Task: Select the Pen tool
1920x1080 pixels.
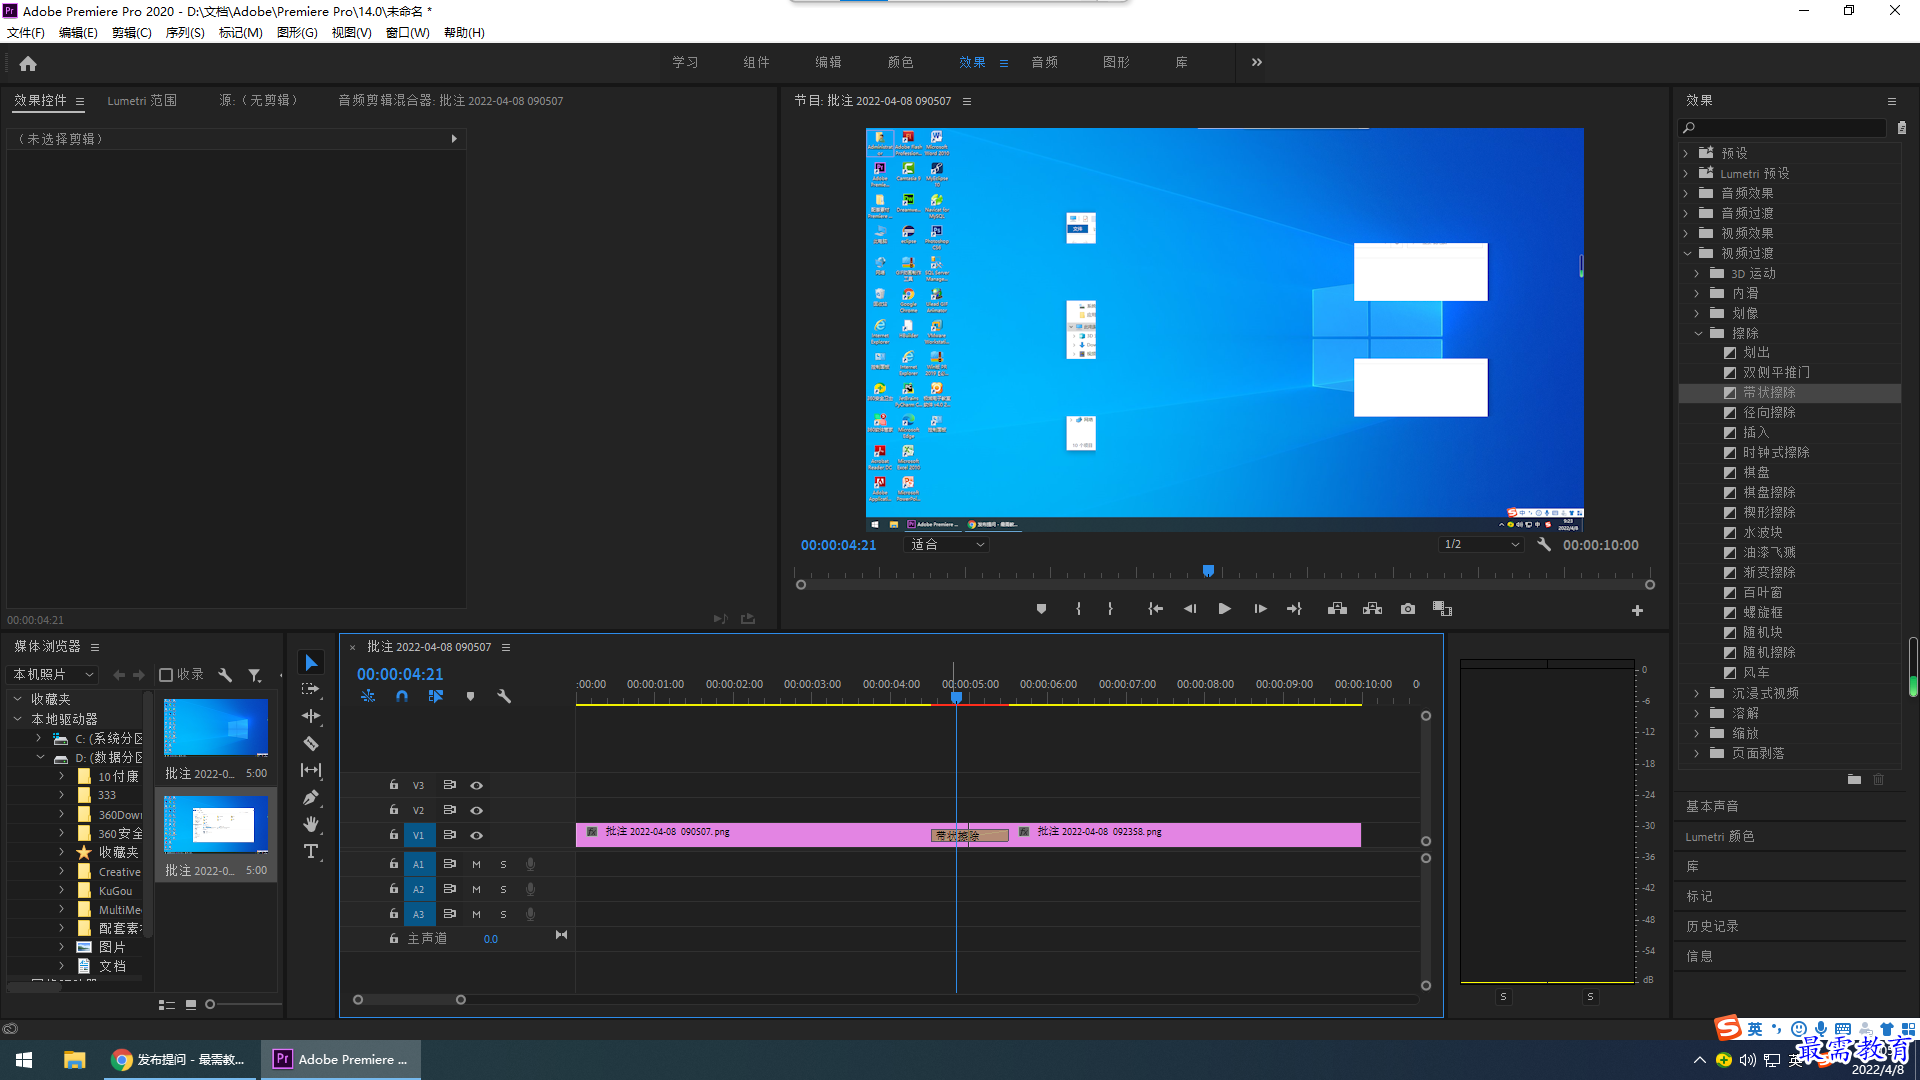Action: (311, 797)
